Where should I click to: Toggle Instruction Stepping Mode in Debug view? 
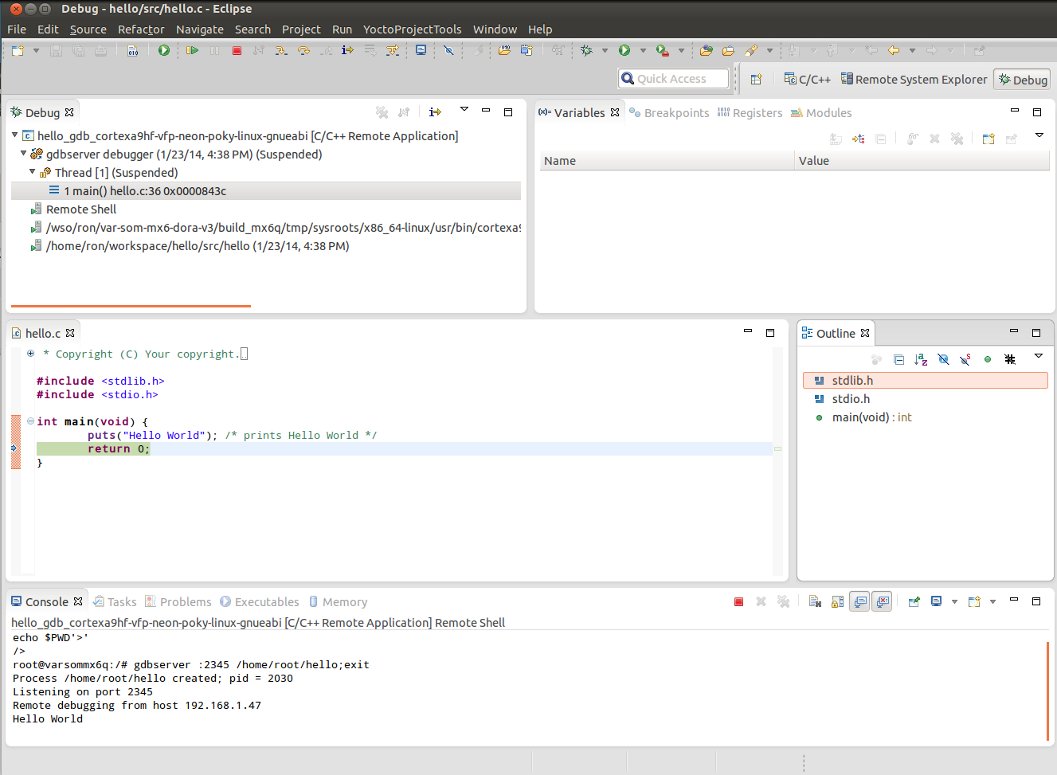click(435, 112)
